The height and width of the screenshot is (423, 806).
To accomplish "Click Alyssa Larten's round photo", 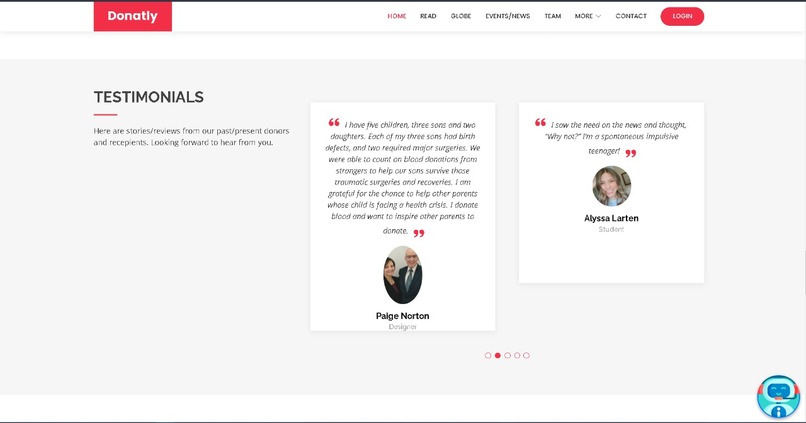I will (x=611, y=186).
